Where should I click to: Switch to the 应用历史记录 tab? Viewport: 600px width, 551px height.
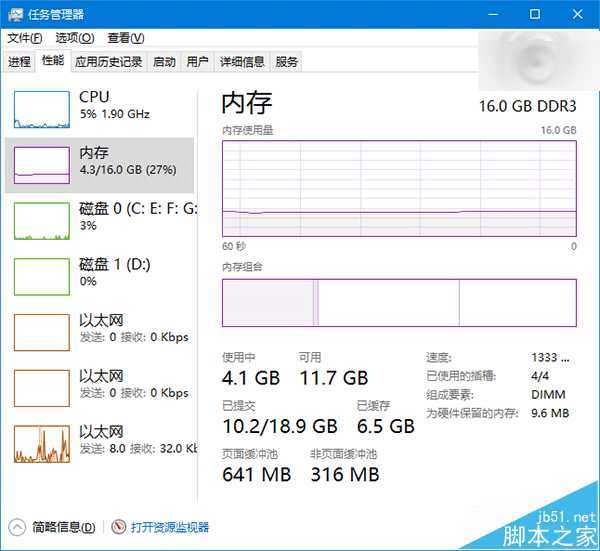click(109, 62)
